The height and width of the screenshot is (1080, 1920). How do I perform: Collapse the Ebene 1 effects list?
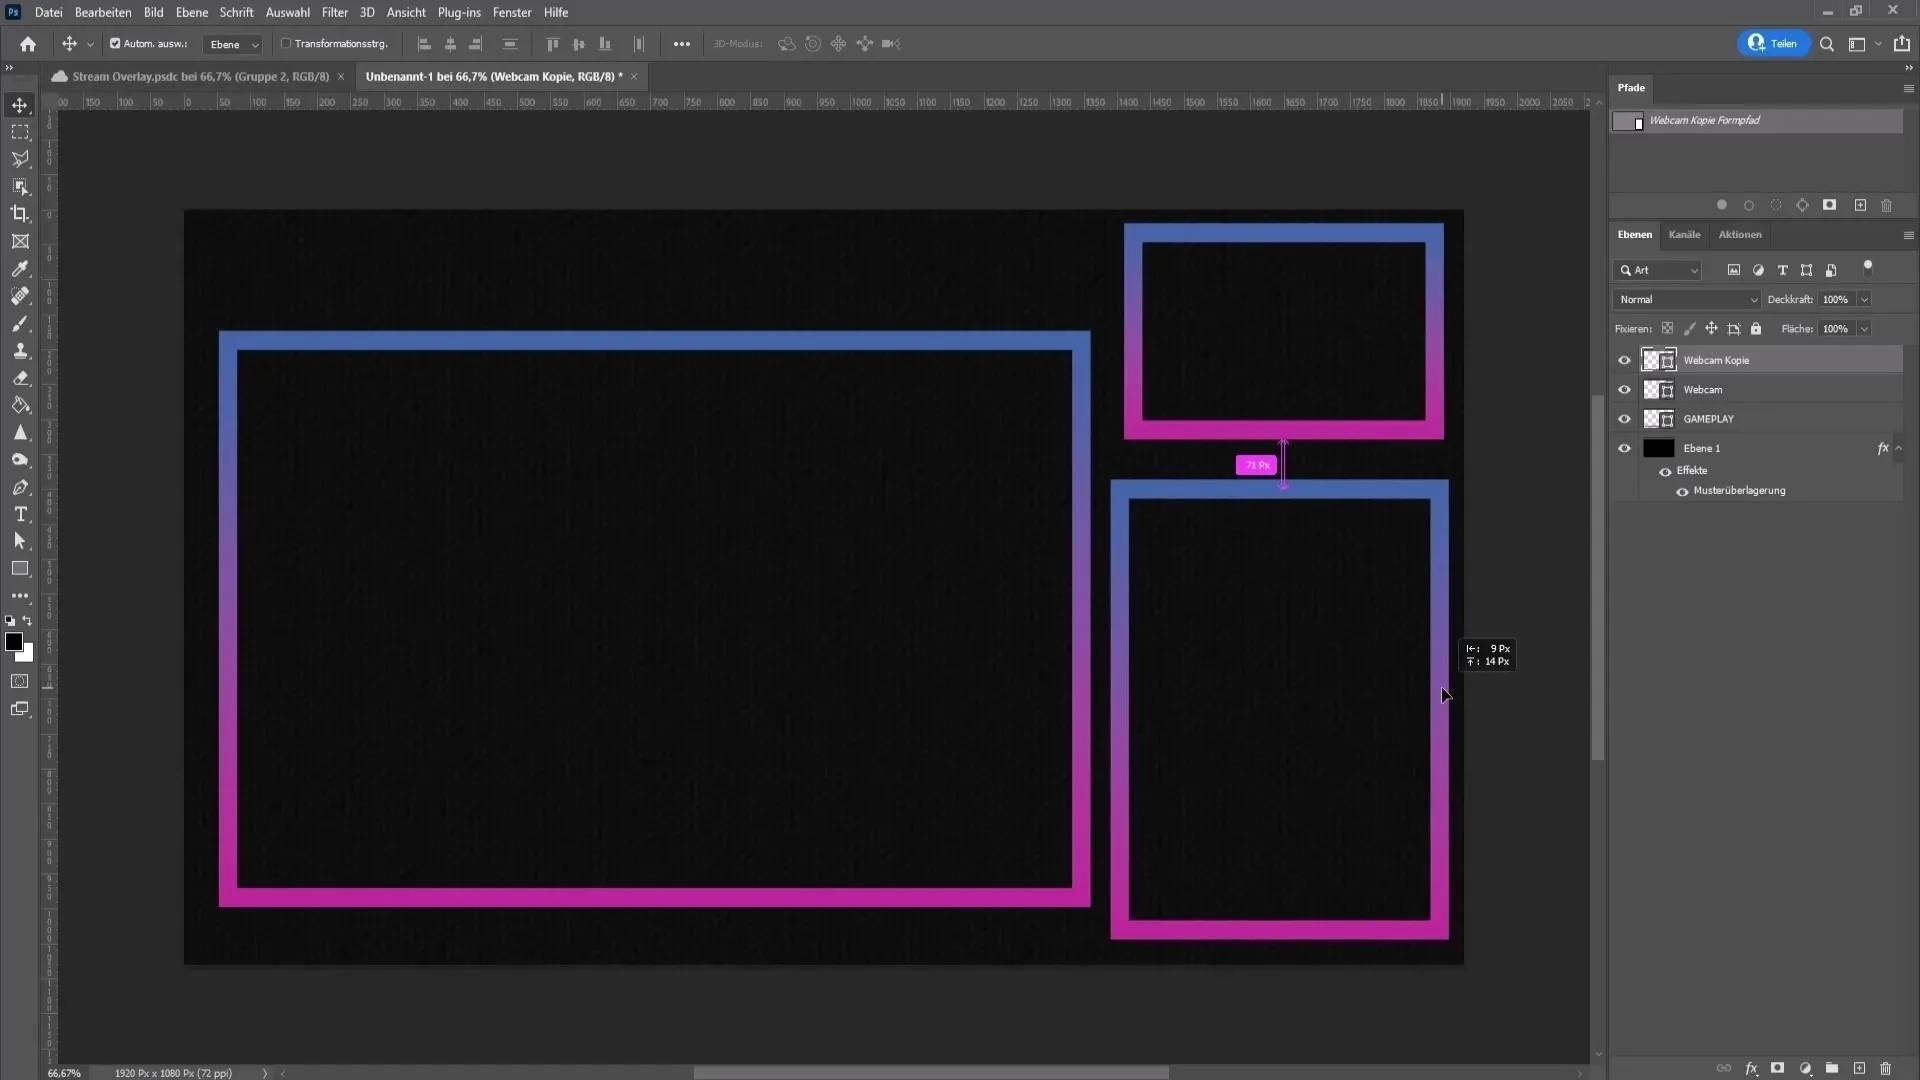point(1898,448)
